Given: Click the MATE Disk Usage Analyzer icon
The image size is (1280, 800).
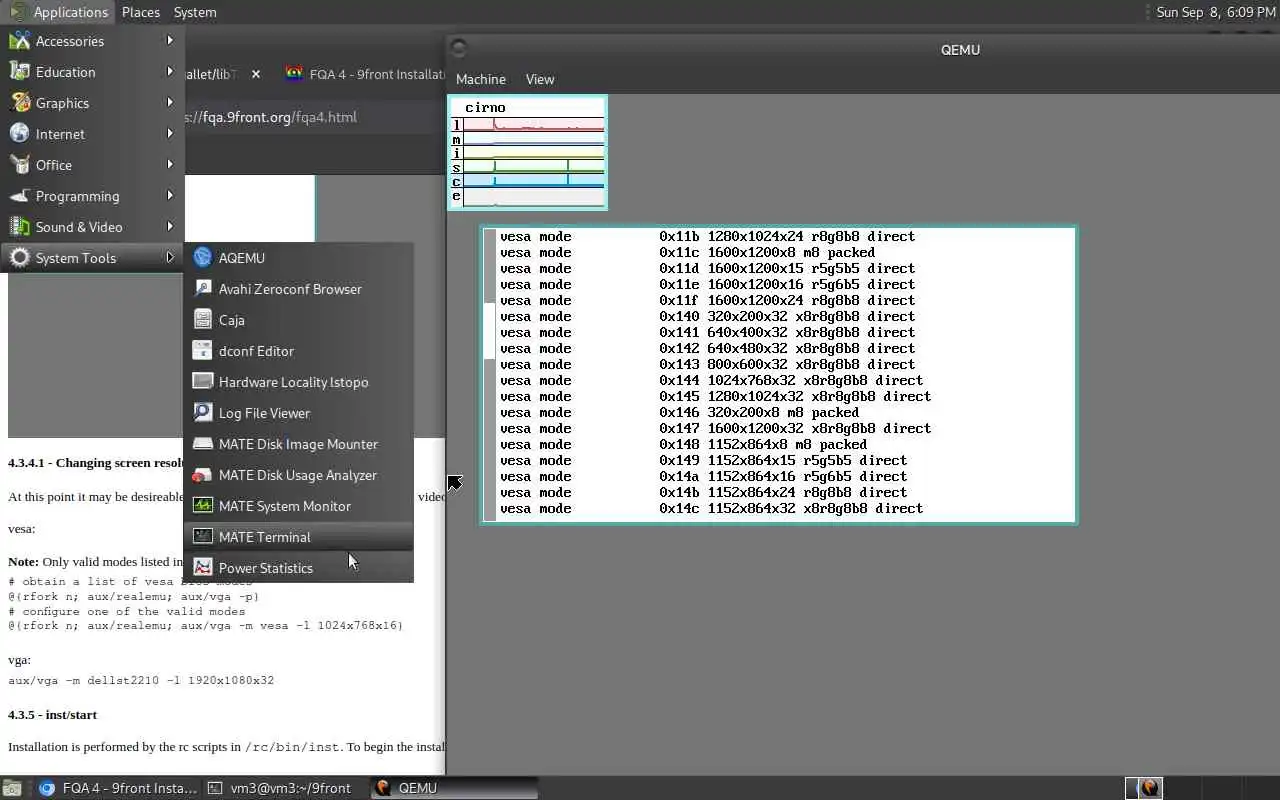Looking at the screenshot, I should point(203,475).
